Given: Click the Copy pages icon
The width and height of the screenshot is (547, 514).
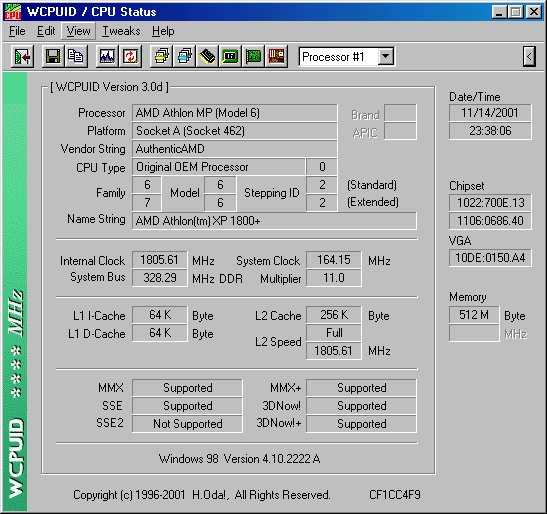Looking at the screenshot, I should 75,56.
